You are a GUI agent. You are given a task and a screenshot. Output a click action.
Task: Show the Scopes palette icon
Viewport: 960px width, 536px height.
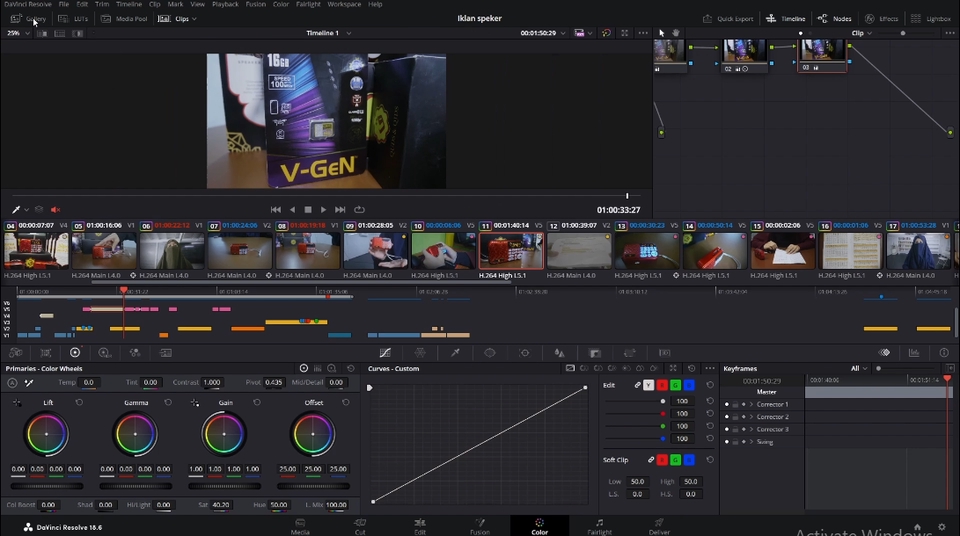coord(914,353)
